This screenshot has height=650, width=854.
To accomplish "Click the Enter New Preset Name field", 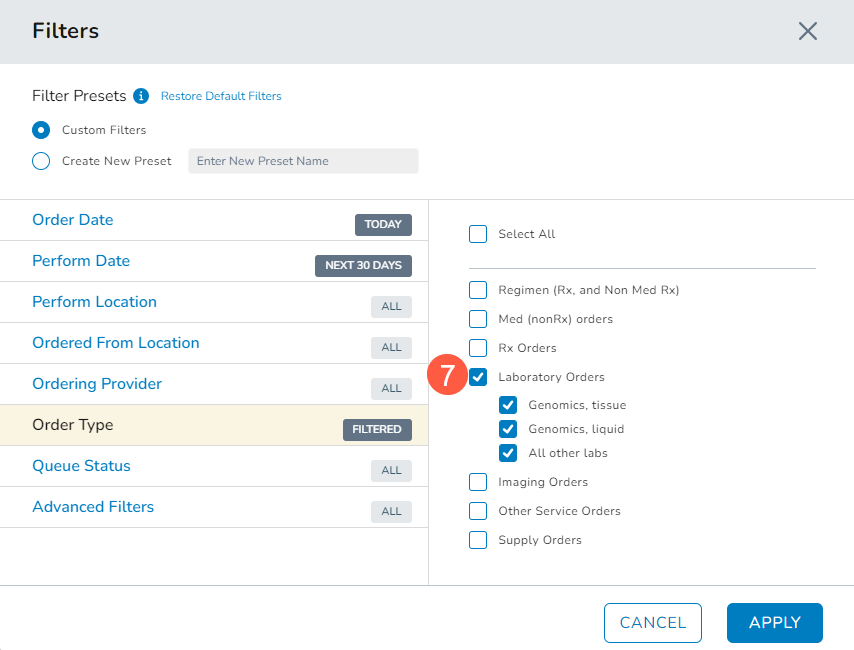I will point(303,161).
